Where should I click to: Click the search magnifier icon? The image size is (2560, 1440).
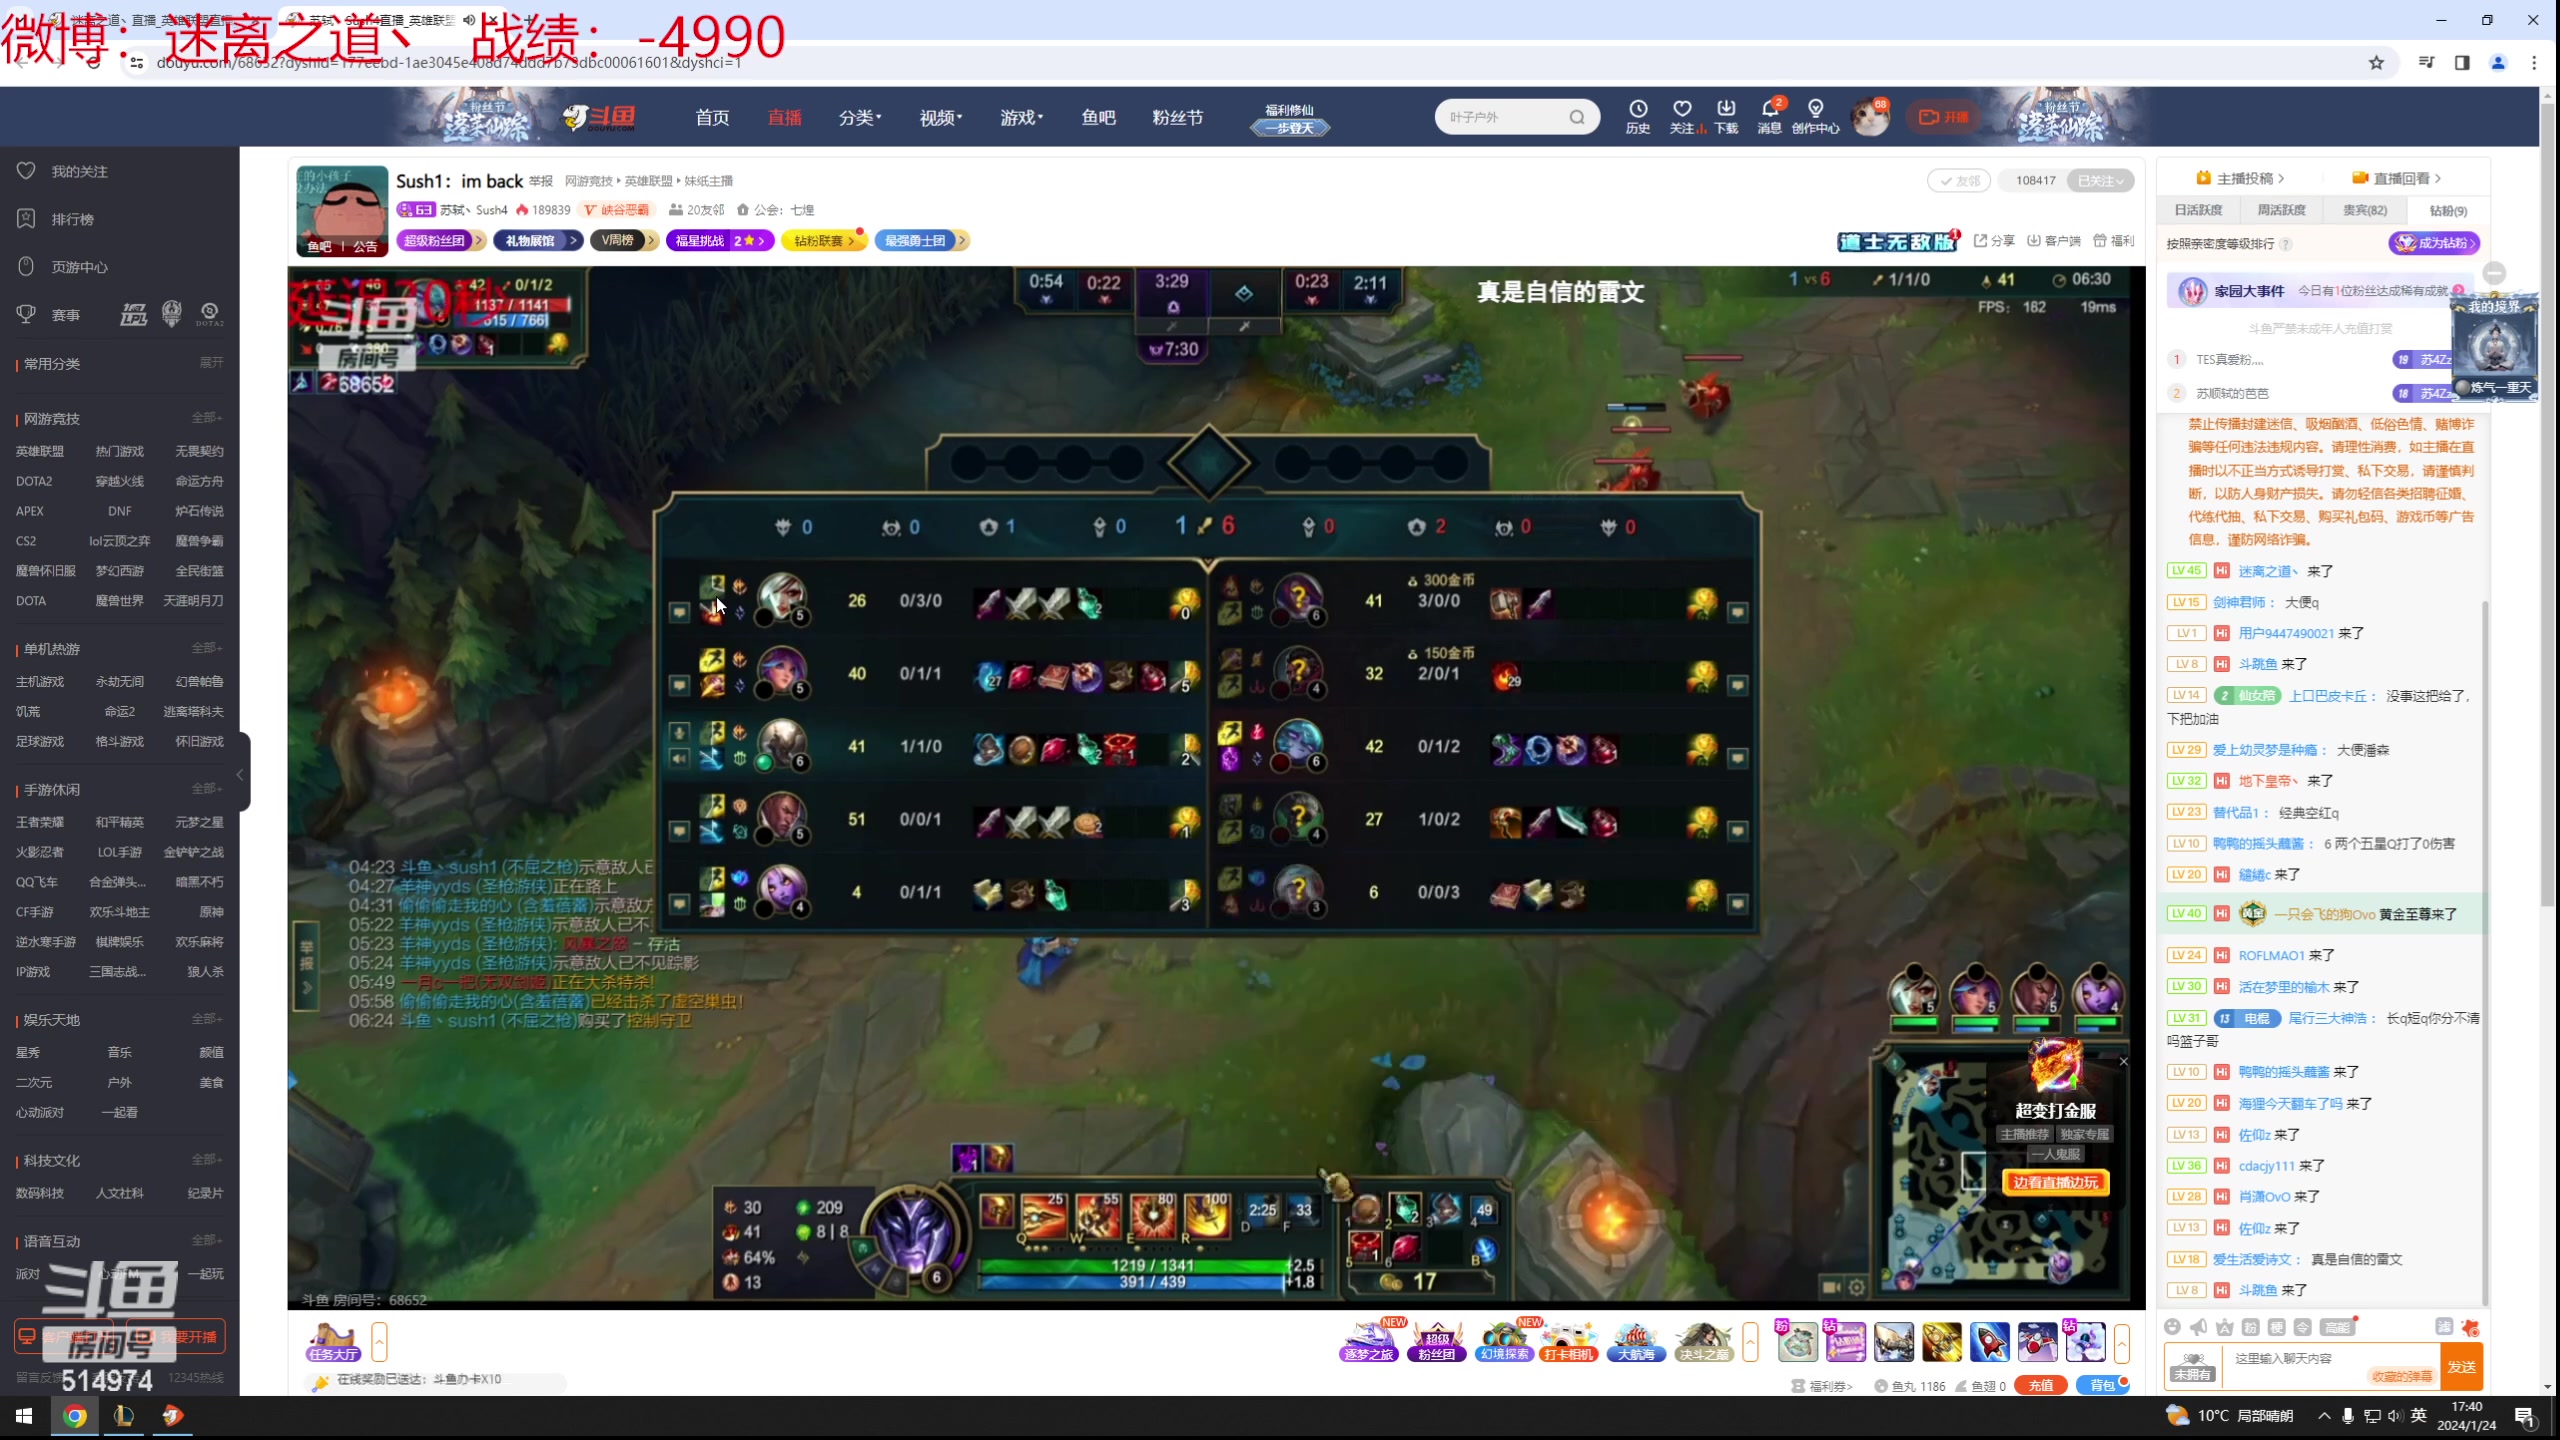click(x=1577, y=117)
